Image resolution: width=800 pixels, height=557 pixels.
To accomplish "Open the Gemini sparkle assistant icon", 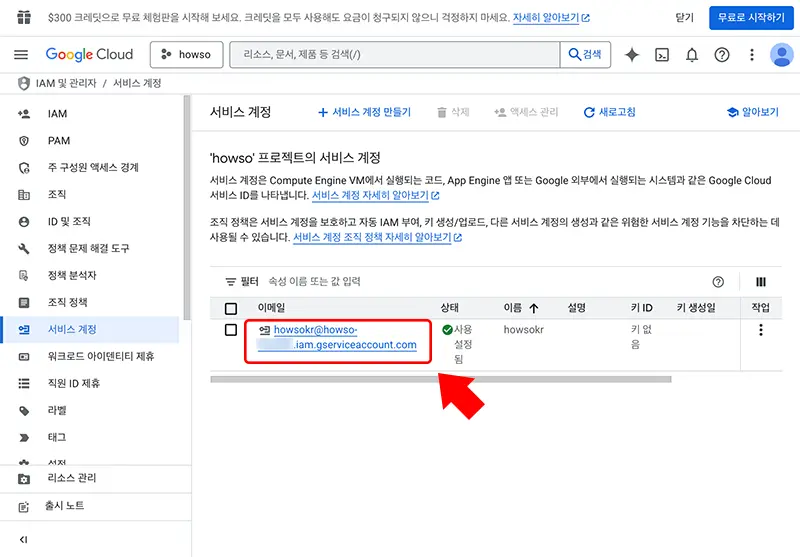I will tap(632, 55).
